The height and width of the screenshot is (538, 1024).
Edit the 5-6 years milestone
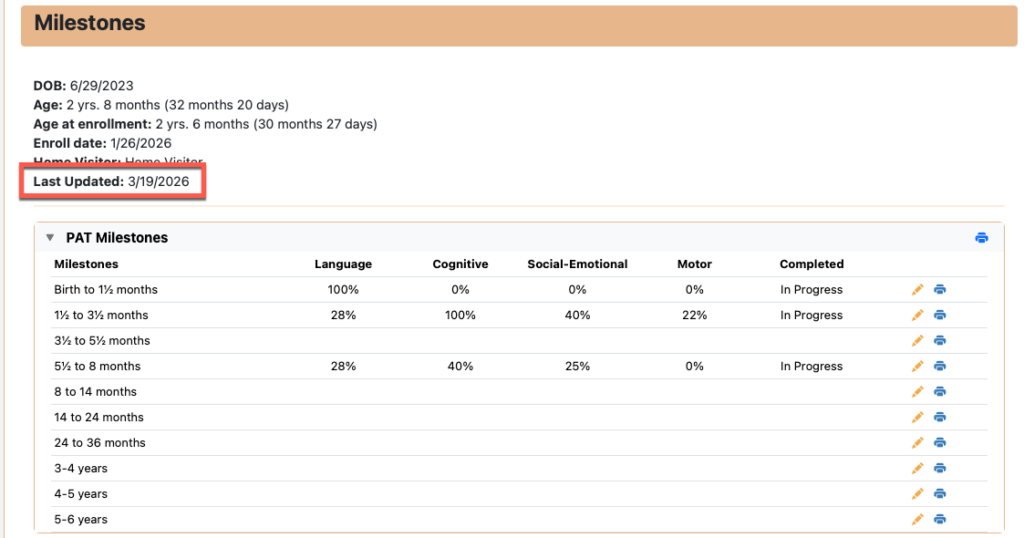[x=918, y=519]
